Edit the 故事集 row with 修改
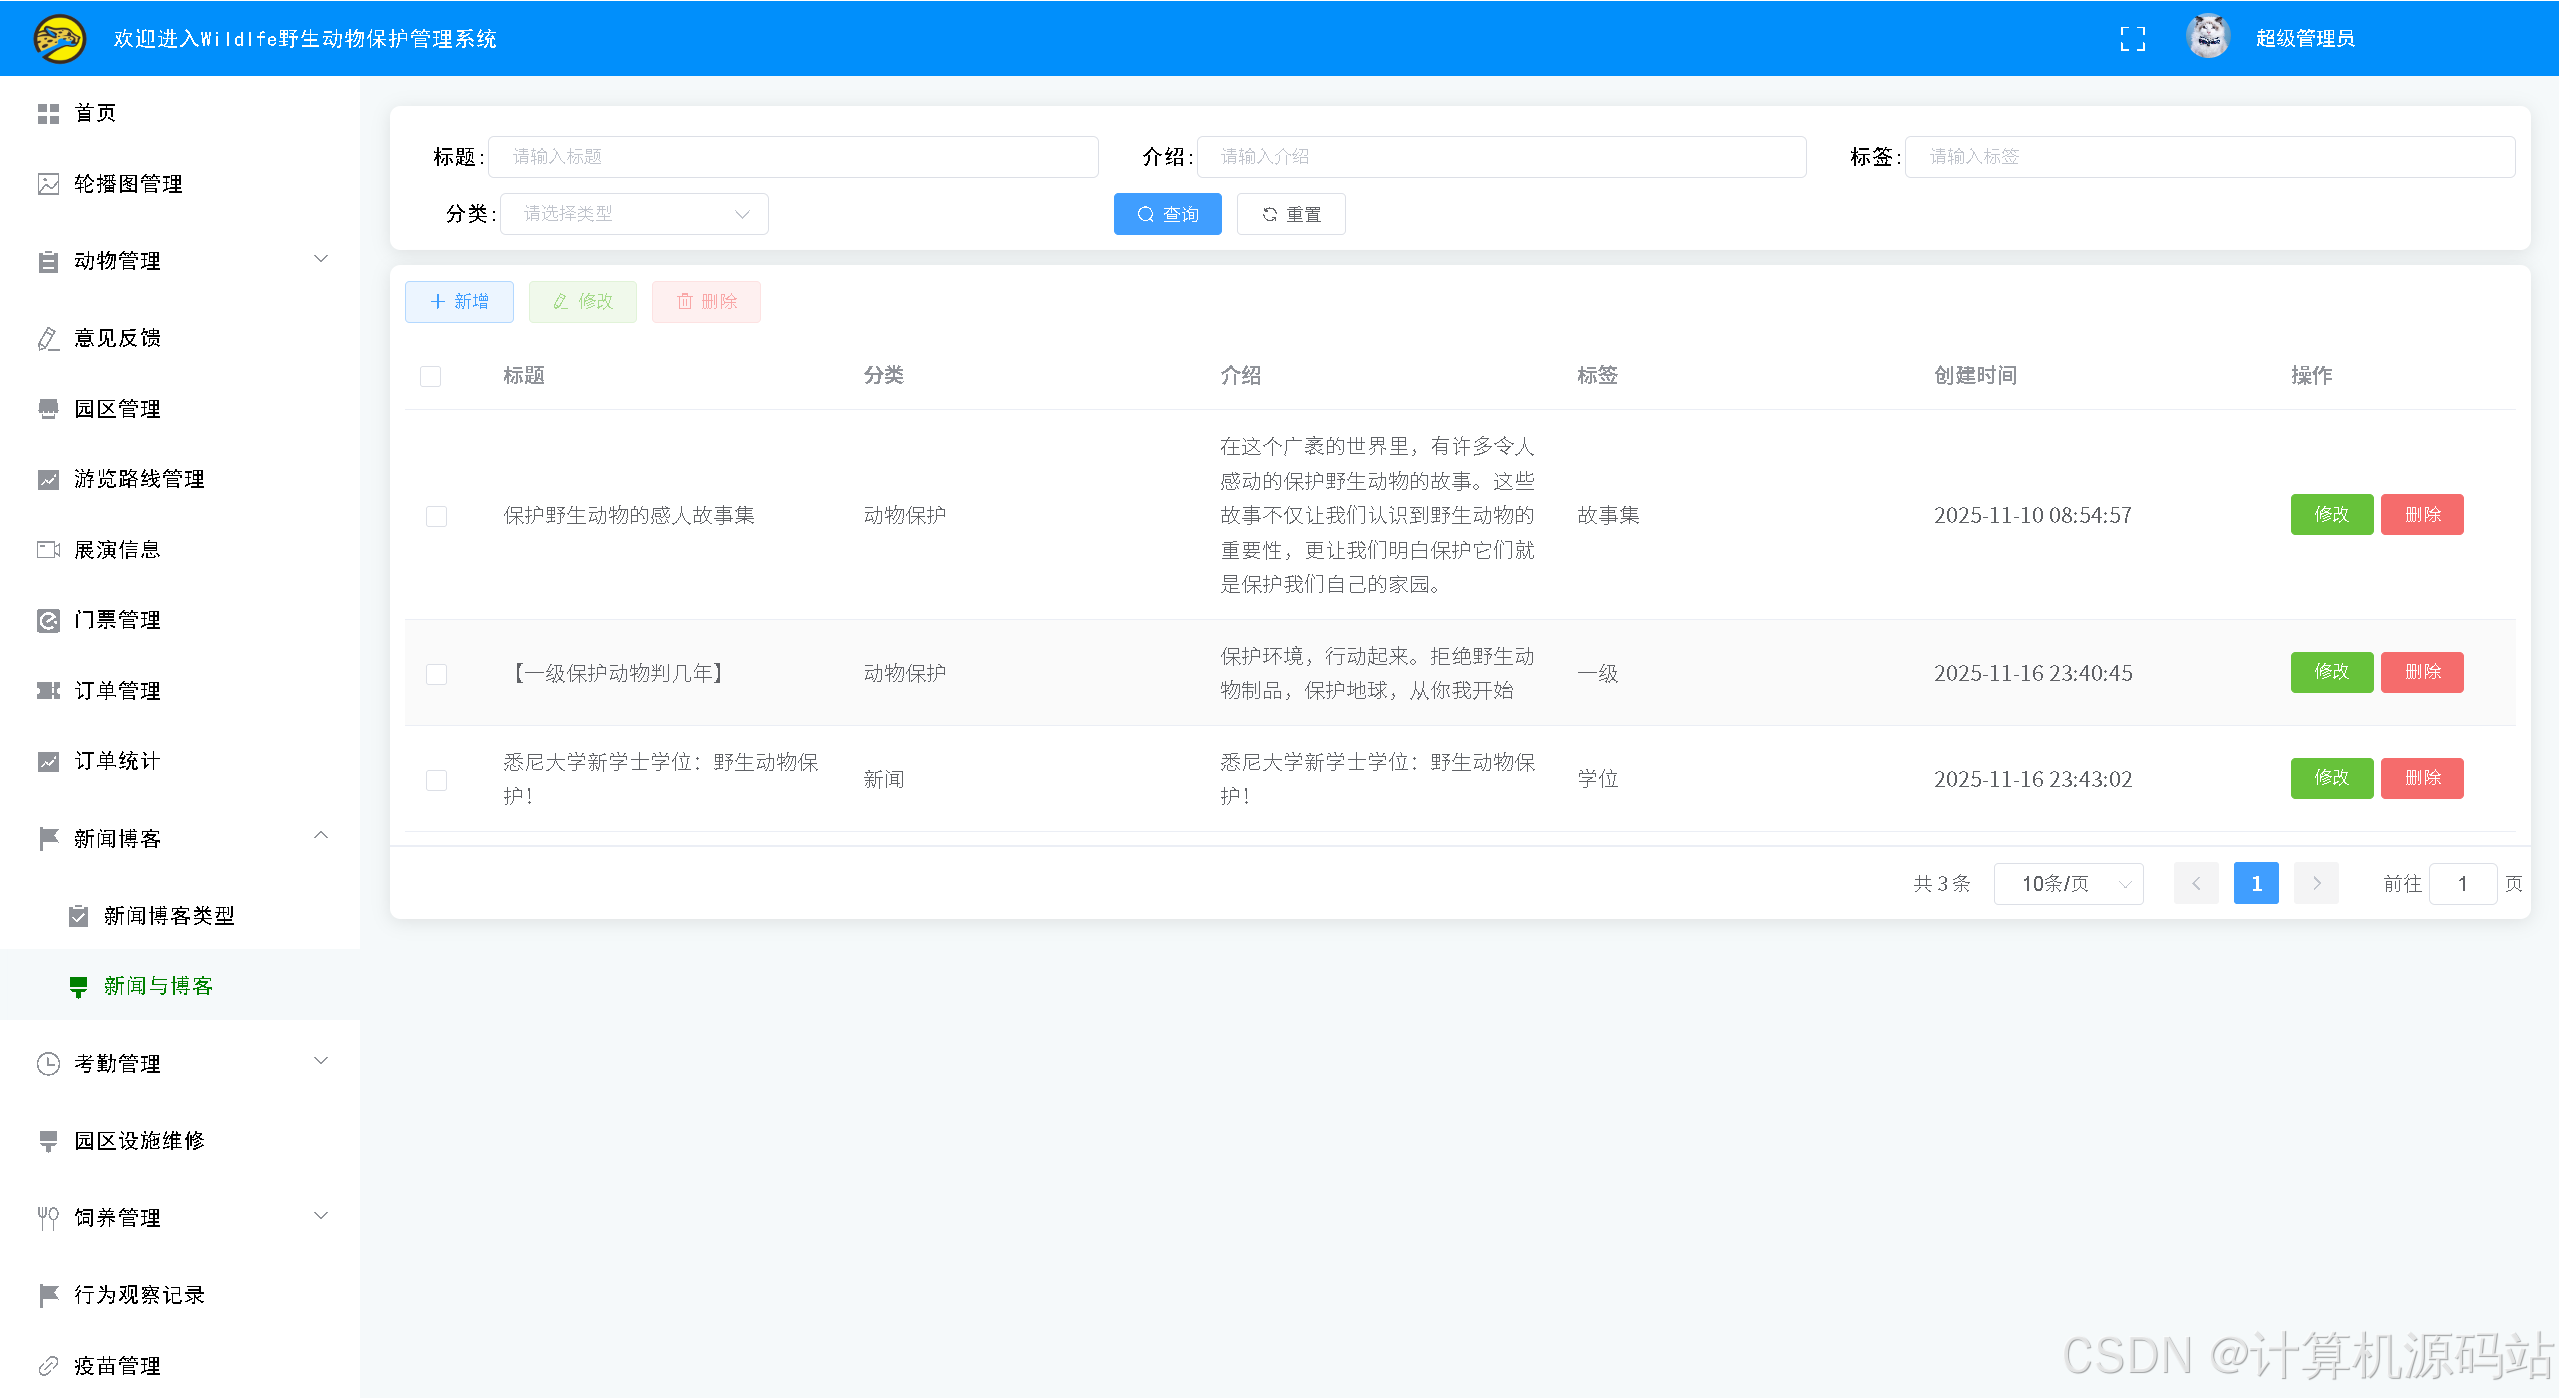This screenshot has height=1398, width=2559. point(2332,515)
